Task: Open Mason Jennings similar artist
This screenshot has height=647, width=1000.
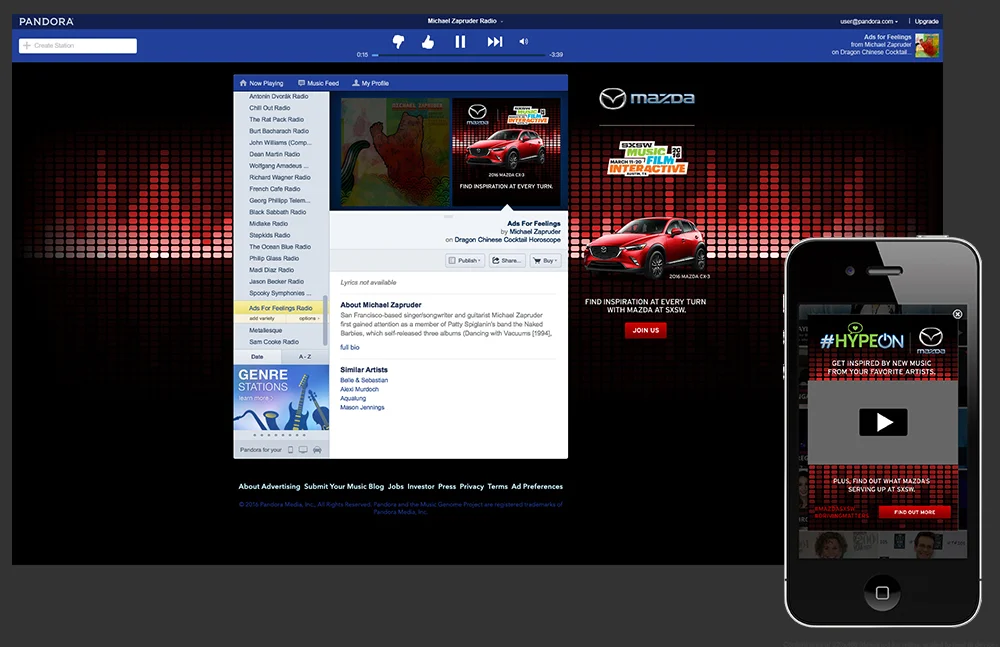Action: pyautogui.click(x=362, y=407)
